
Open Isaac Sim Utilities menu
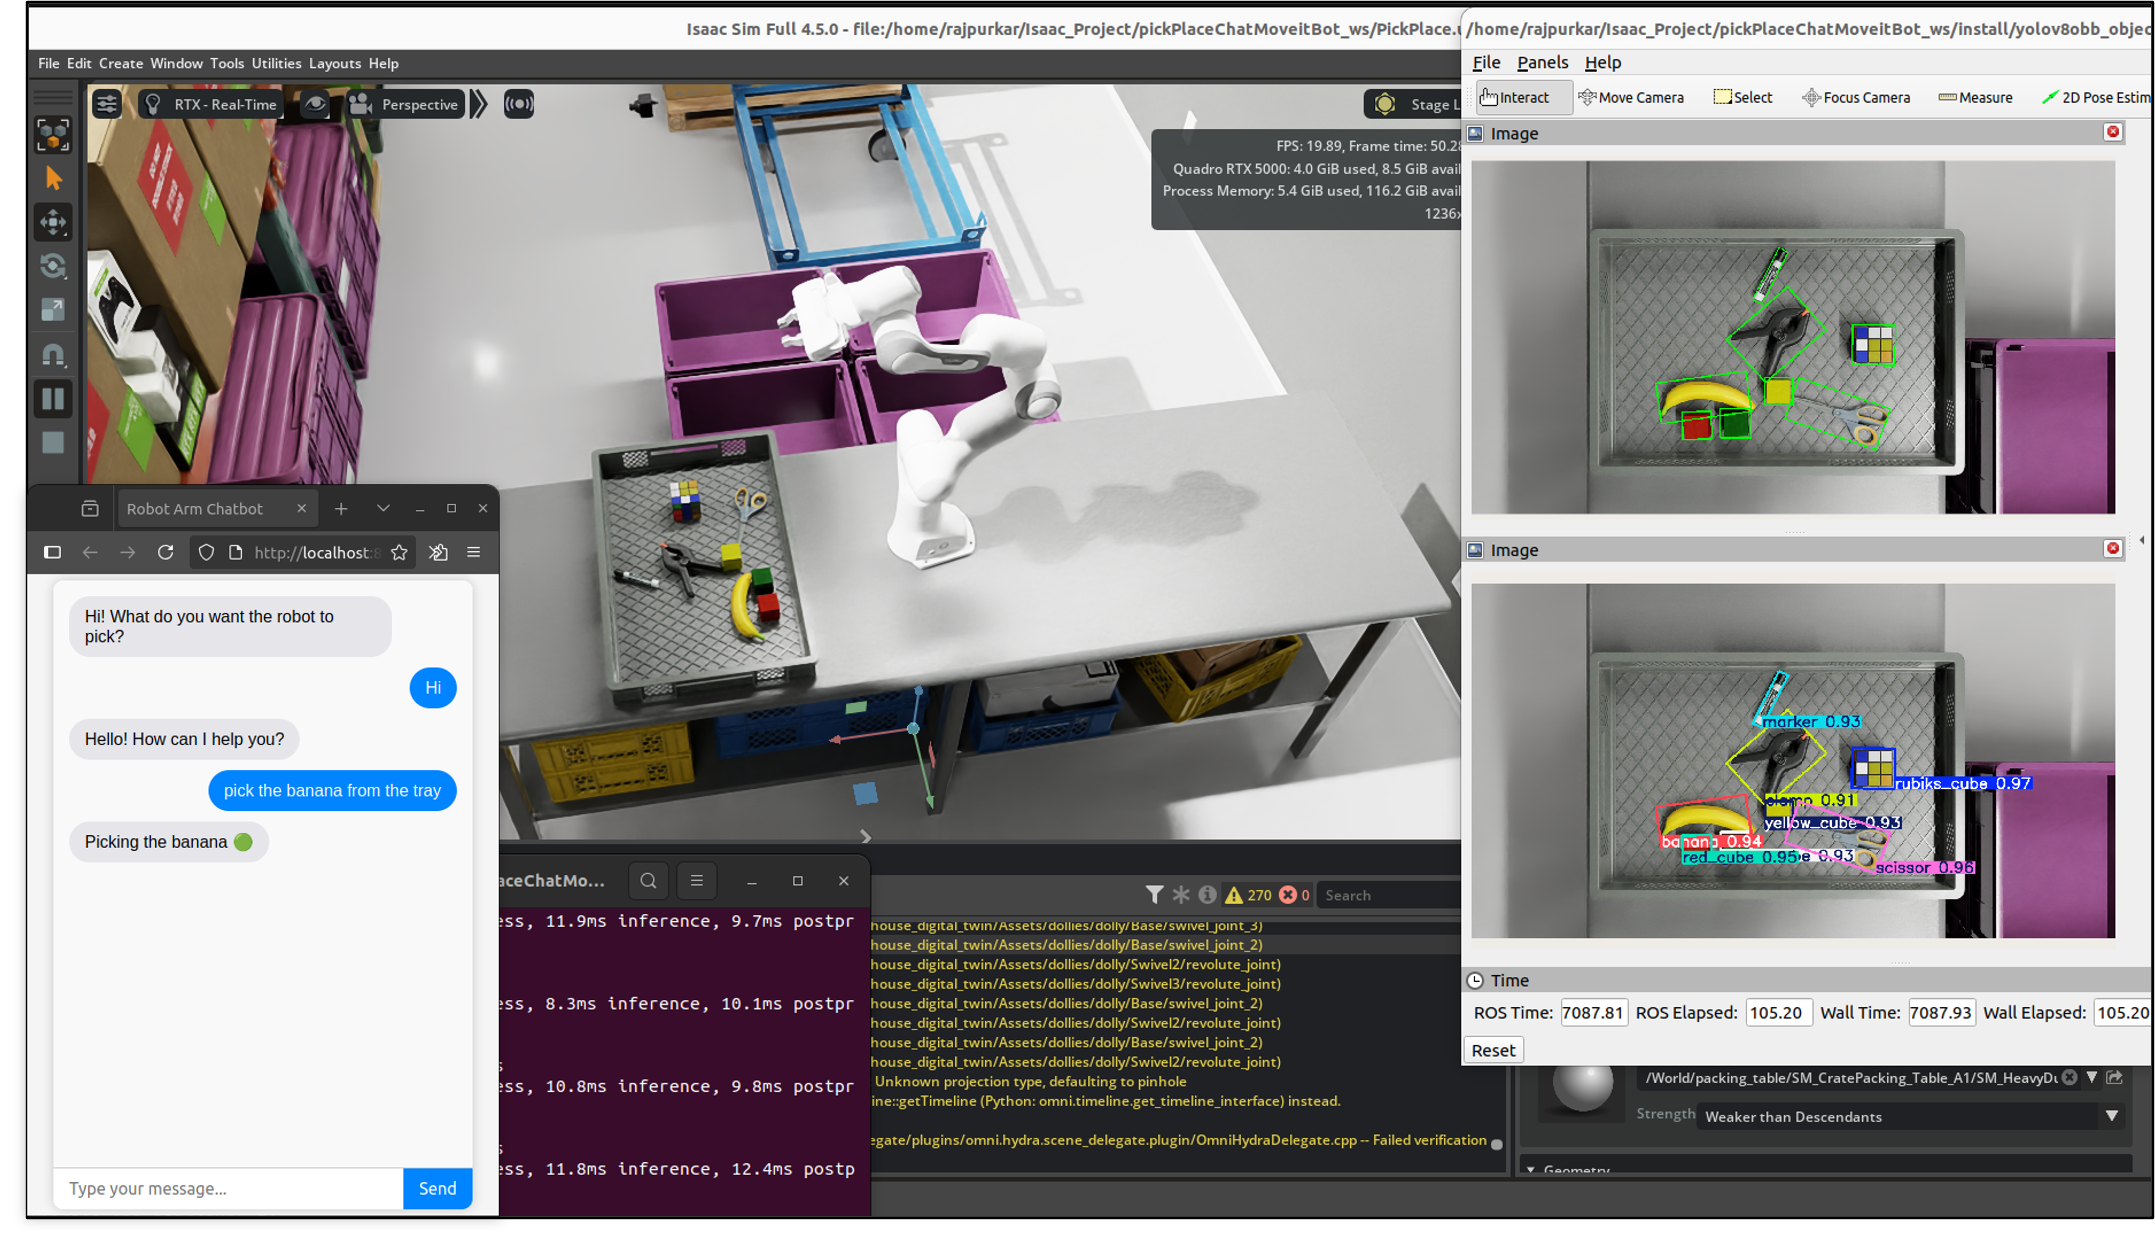(276, 63)
